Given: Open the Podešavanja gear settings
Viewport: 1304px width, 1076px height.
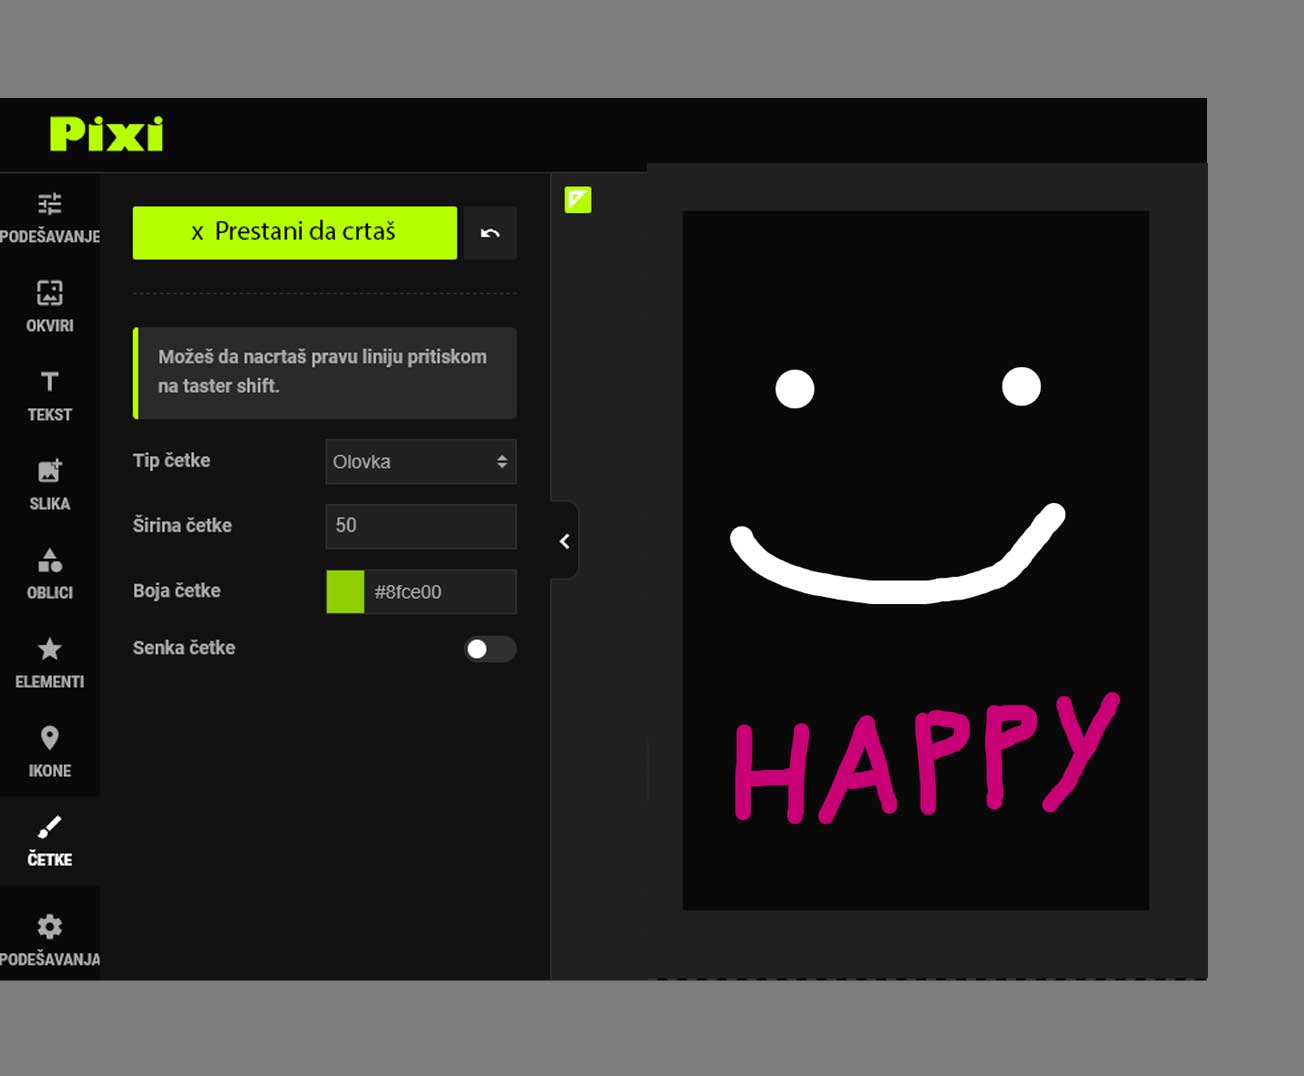Looking at the screenshot, I should click(x=49, y=939).
